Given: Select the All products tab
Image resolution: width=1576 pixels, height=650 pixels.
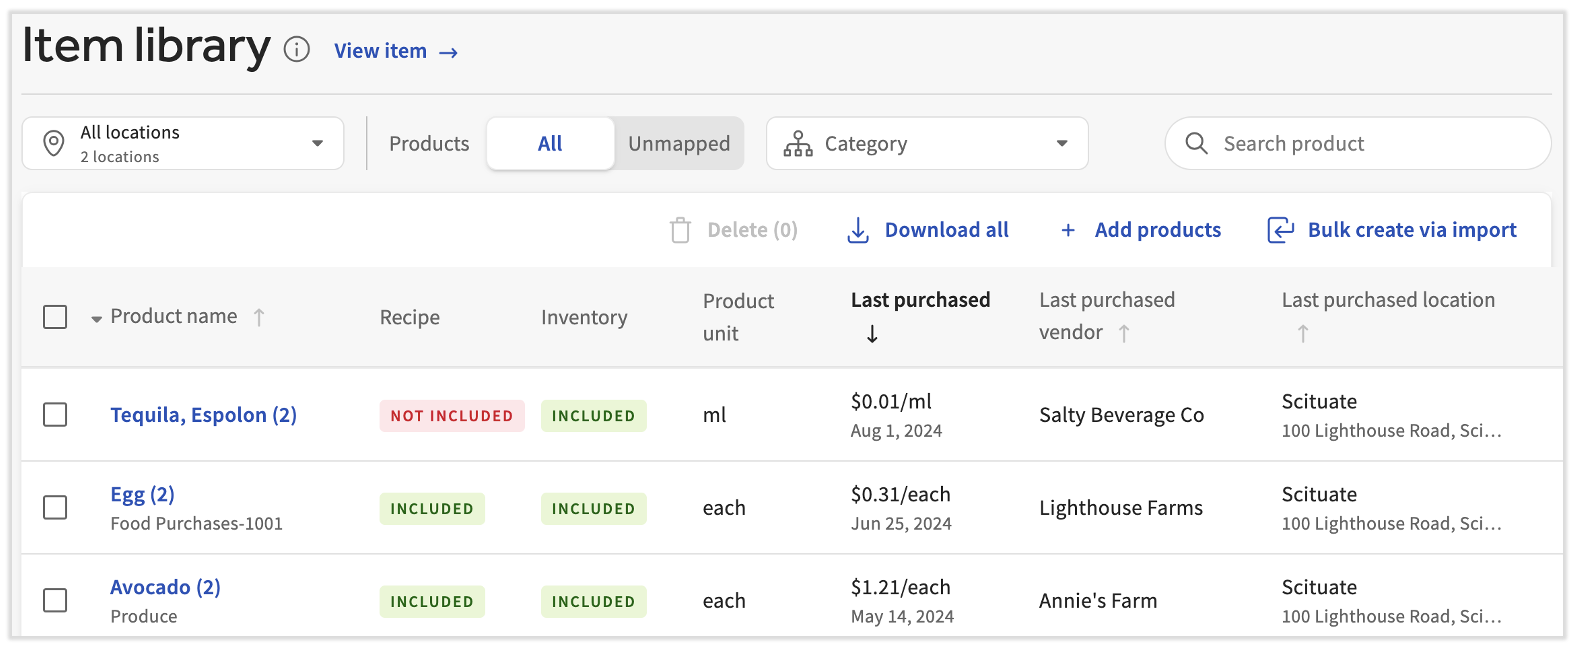Looking at the screenshot, I should (550, 144).
